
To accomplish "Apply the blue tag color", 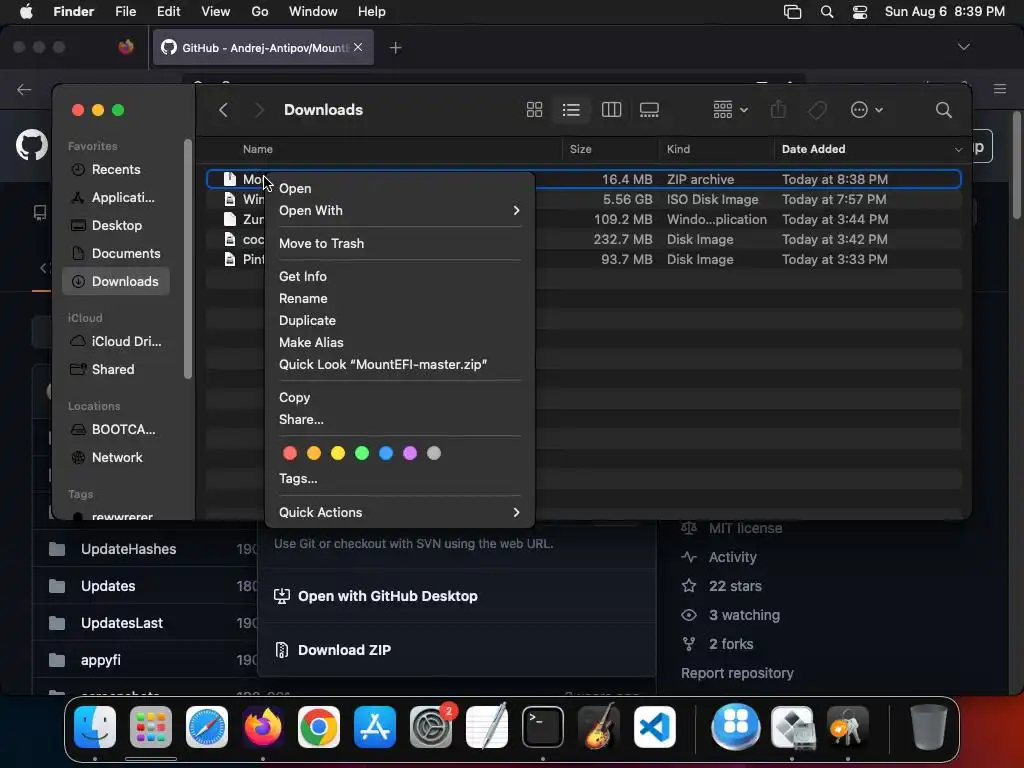I will point(386,453).
